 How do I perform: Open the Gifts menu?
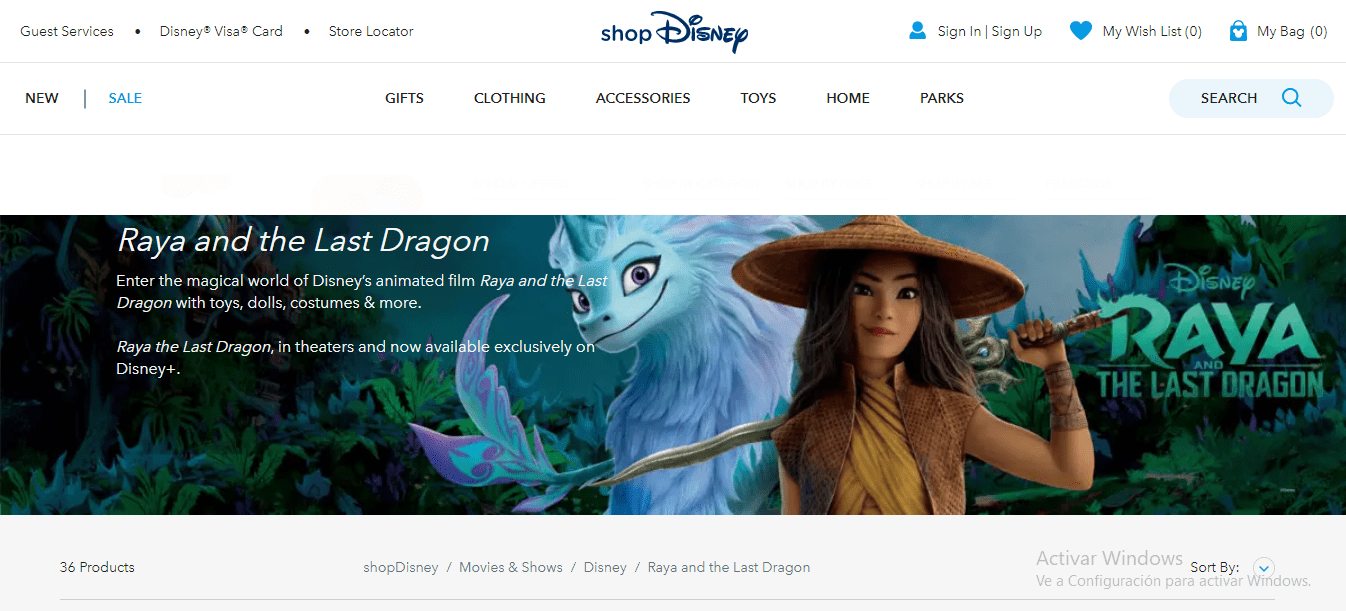[404, 98]
